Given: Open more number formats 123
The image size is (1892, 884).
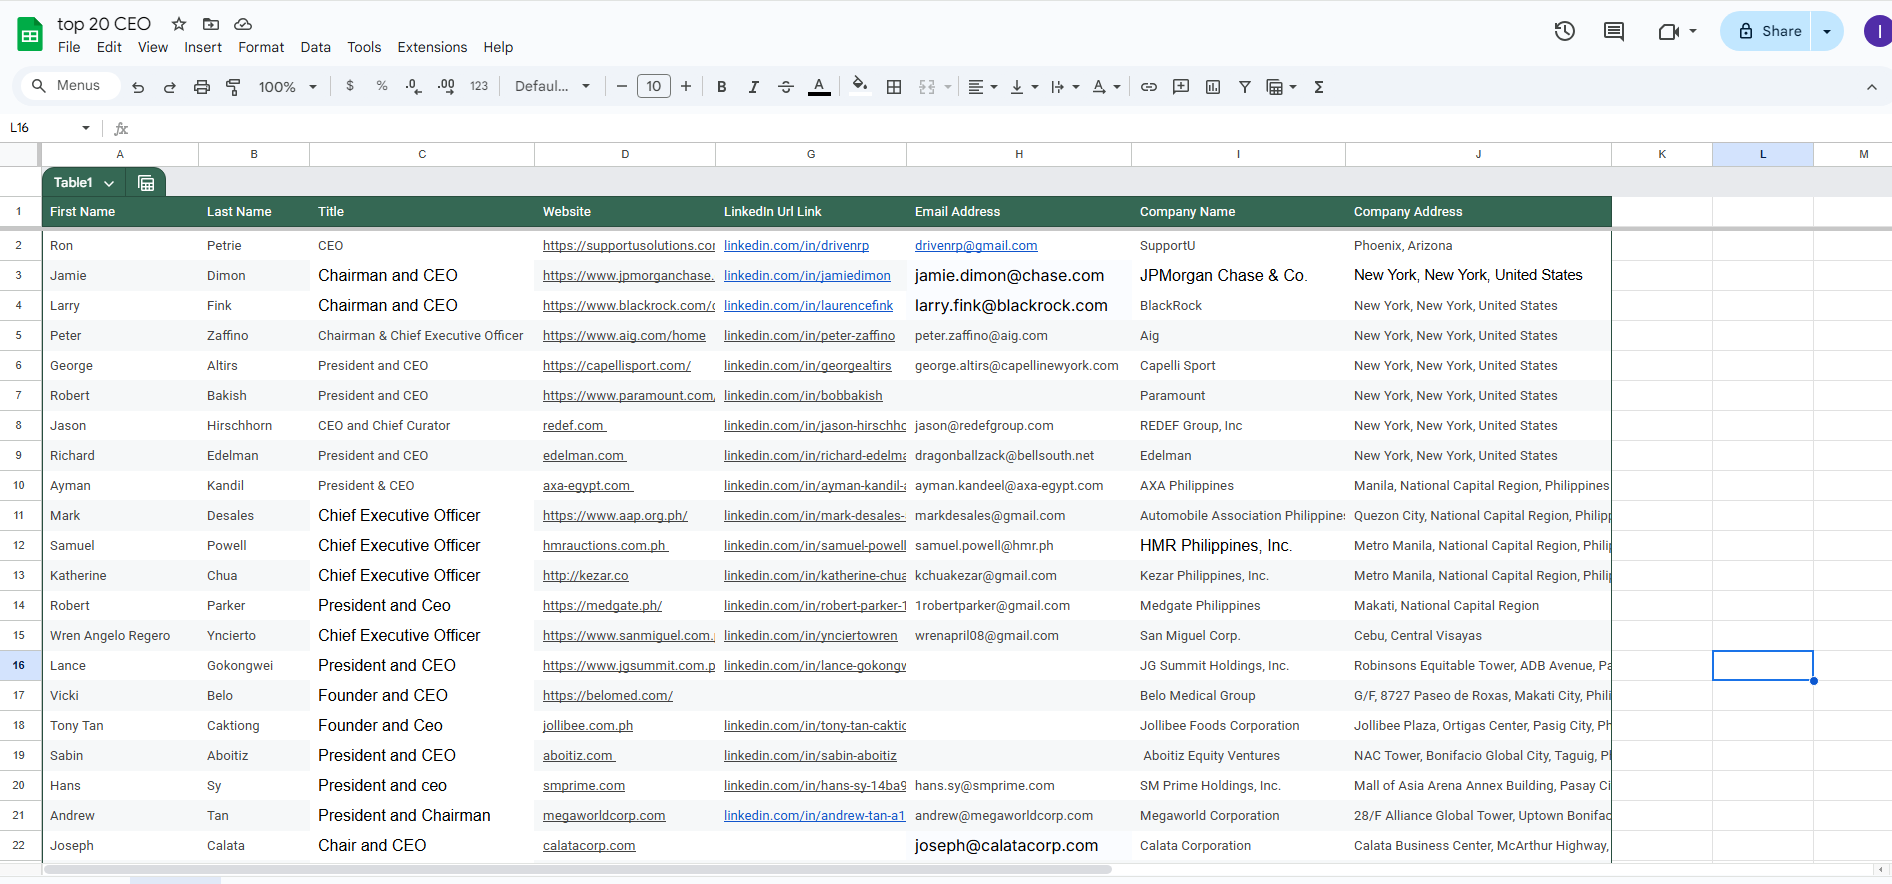Looking at the screenshot, I should click(x=479, y=86).
